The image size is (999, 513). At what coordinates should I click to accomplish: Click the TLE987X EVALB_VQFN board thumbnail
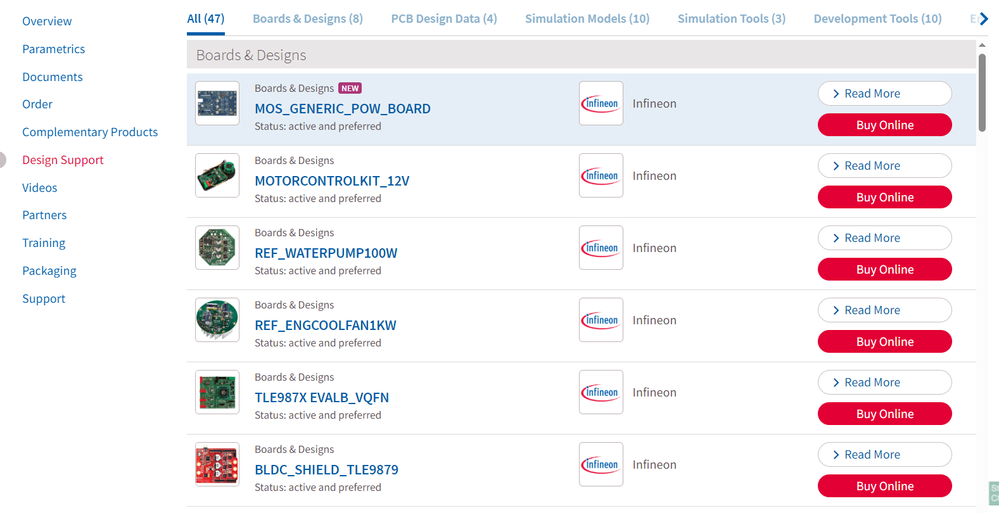click(x=217, y=392)
